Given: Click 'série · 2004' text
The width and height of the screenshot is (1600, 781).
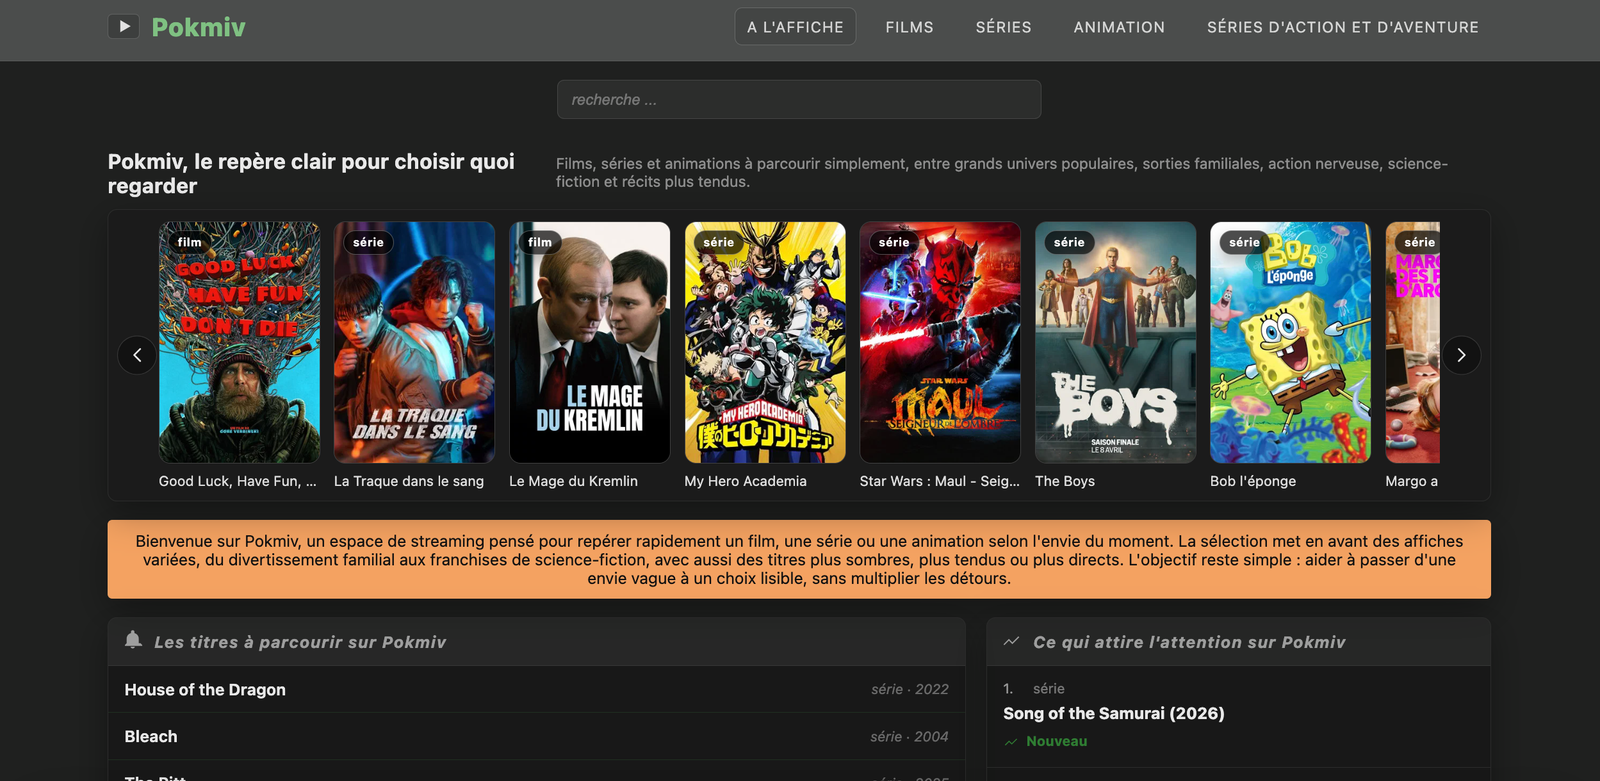Looking at the screenshot, I should tap(909, 736).
